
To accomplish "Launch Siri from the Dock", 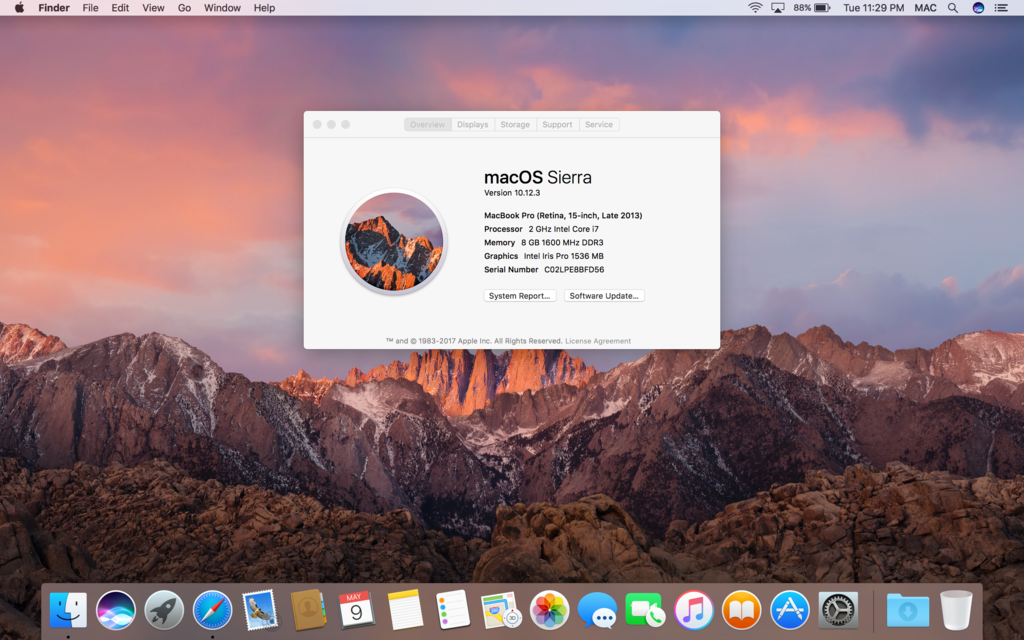I will 116,610.
